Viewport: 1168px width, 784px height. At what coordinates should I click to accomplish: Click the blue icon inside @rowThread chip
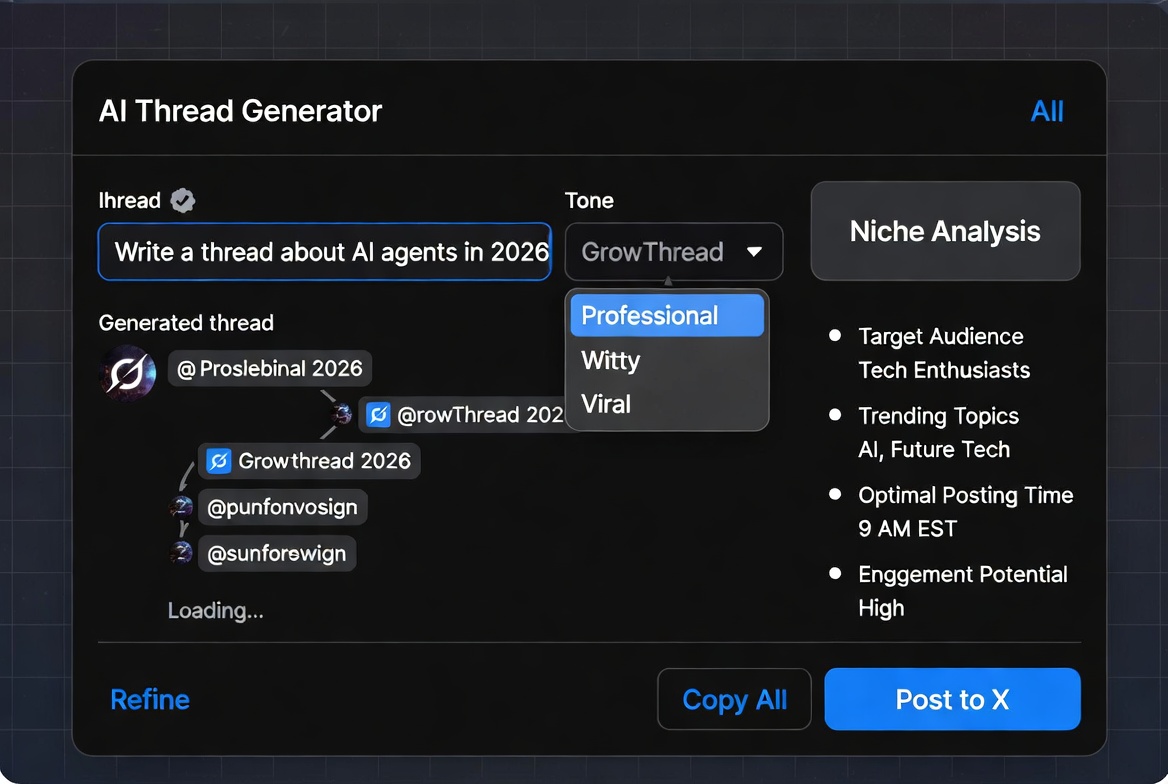point(378,415)
